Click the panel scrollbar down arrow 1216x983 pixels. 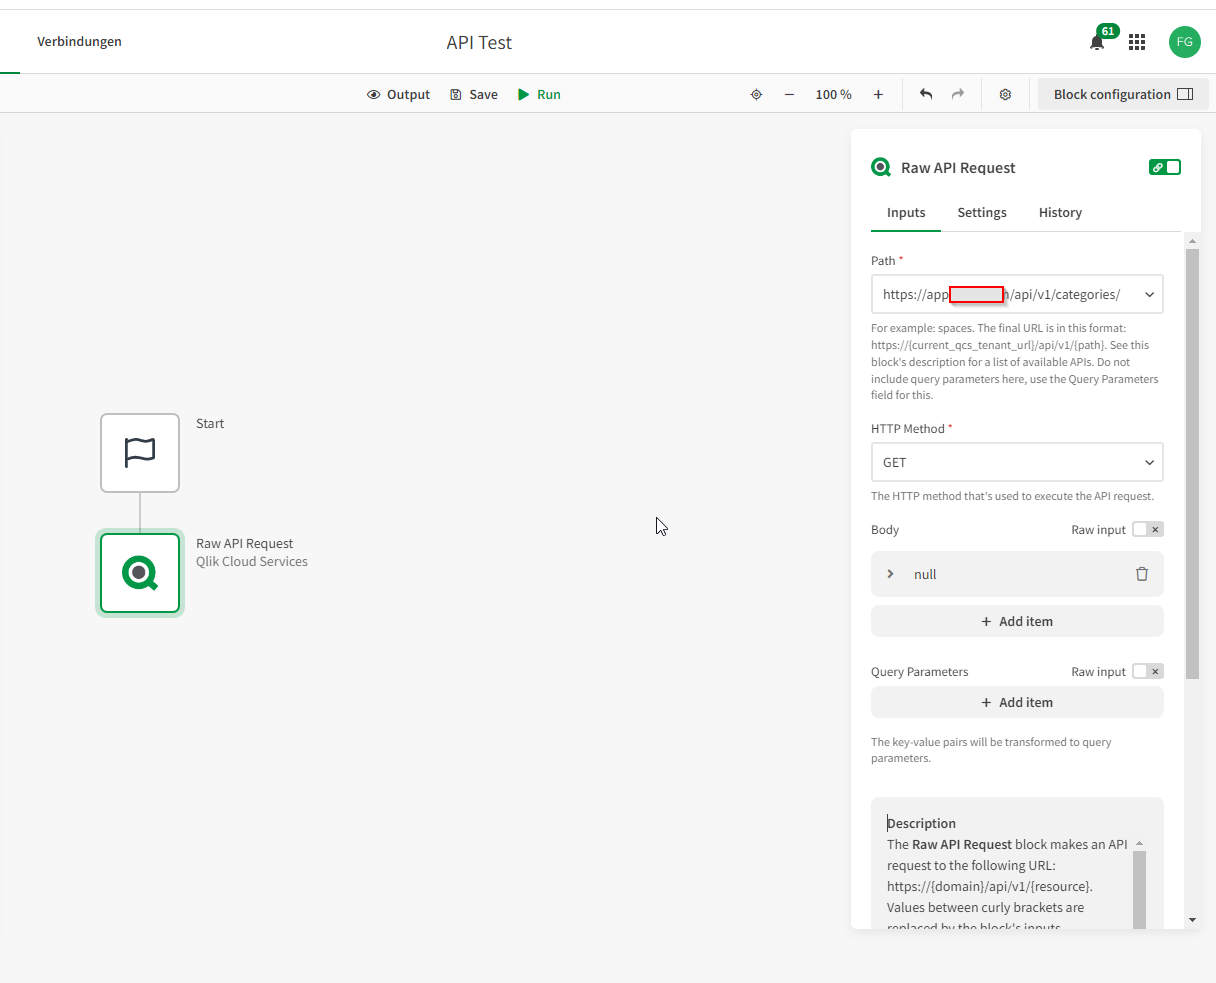[x=1192, y=920]
